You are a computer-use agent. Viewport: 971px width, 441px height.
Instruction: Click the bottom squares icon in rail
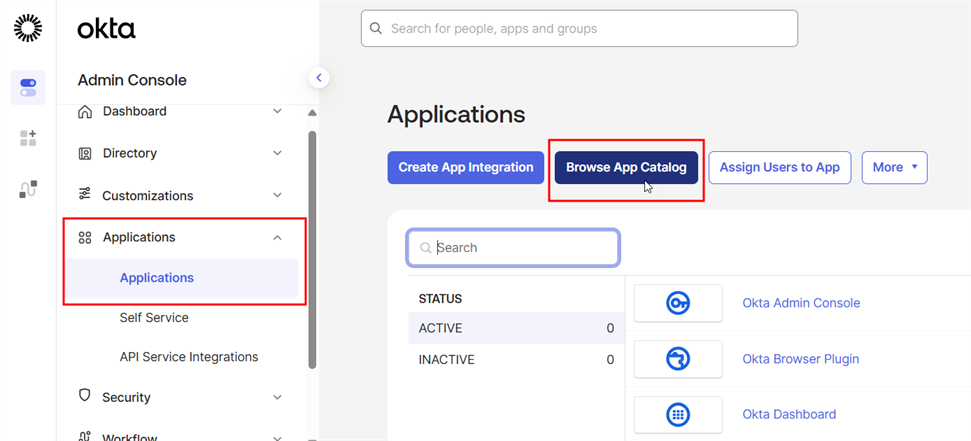click(28, 189)
